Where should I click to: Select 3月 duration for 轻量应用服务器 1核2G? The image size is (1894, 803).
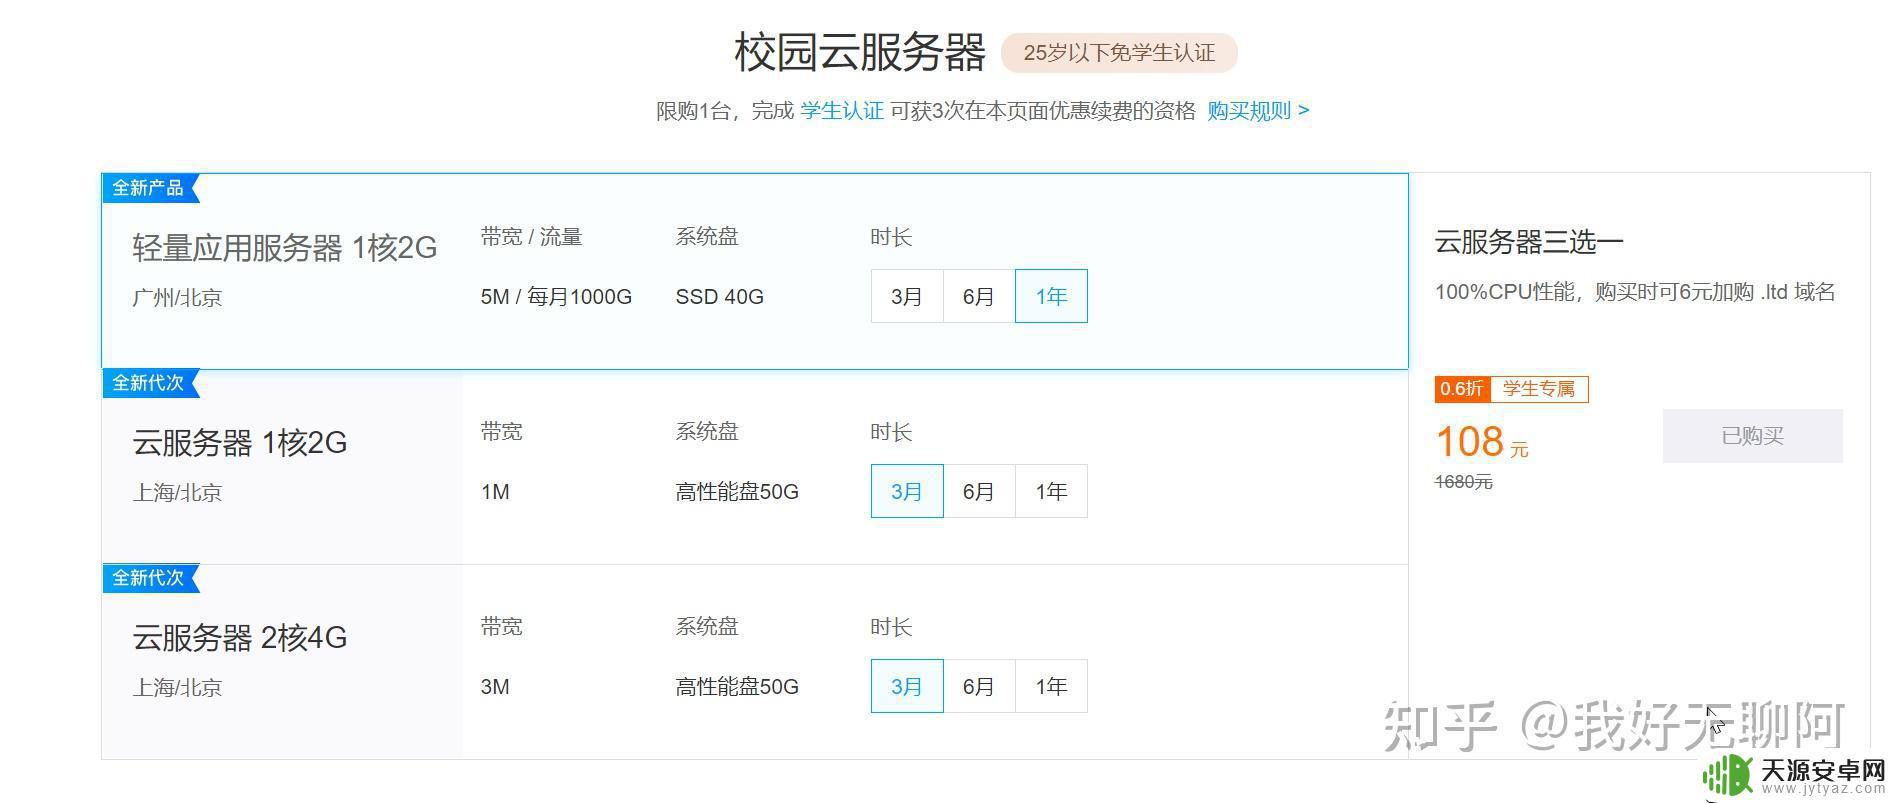point(907,296)
